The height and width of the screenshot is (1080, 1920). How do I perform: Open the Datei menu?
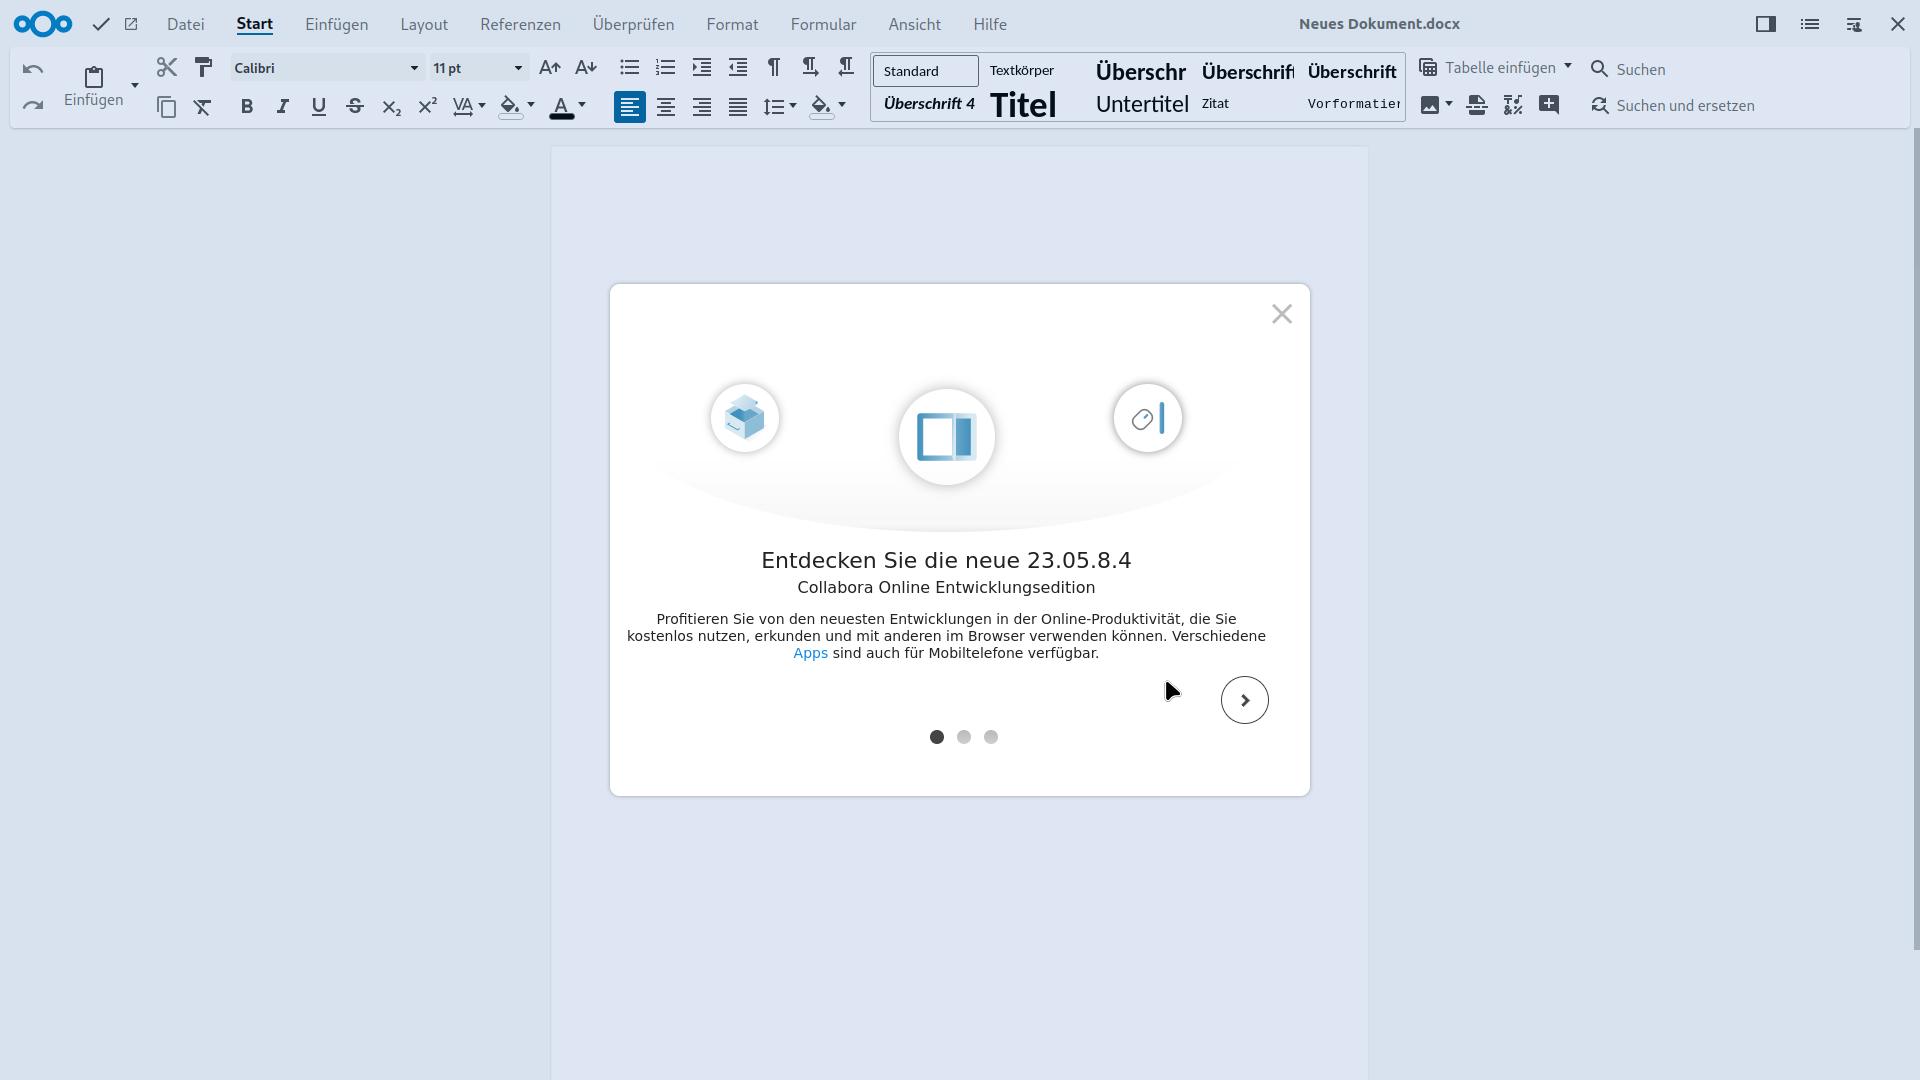coord(186,24)
